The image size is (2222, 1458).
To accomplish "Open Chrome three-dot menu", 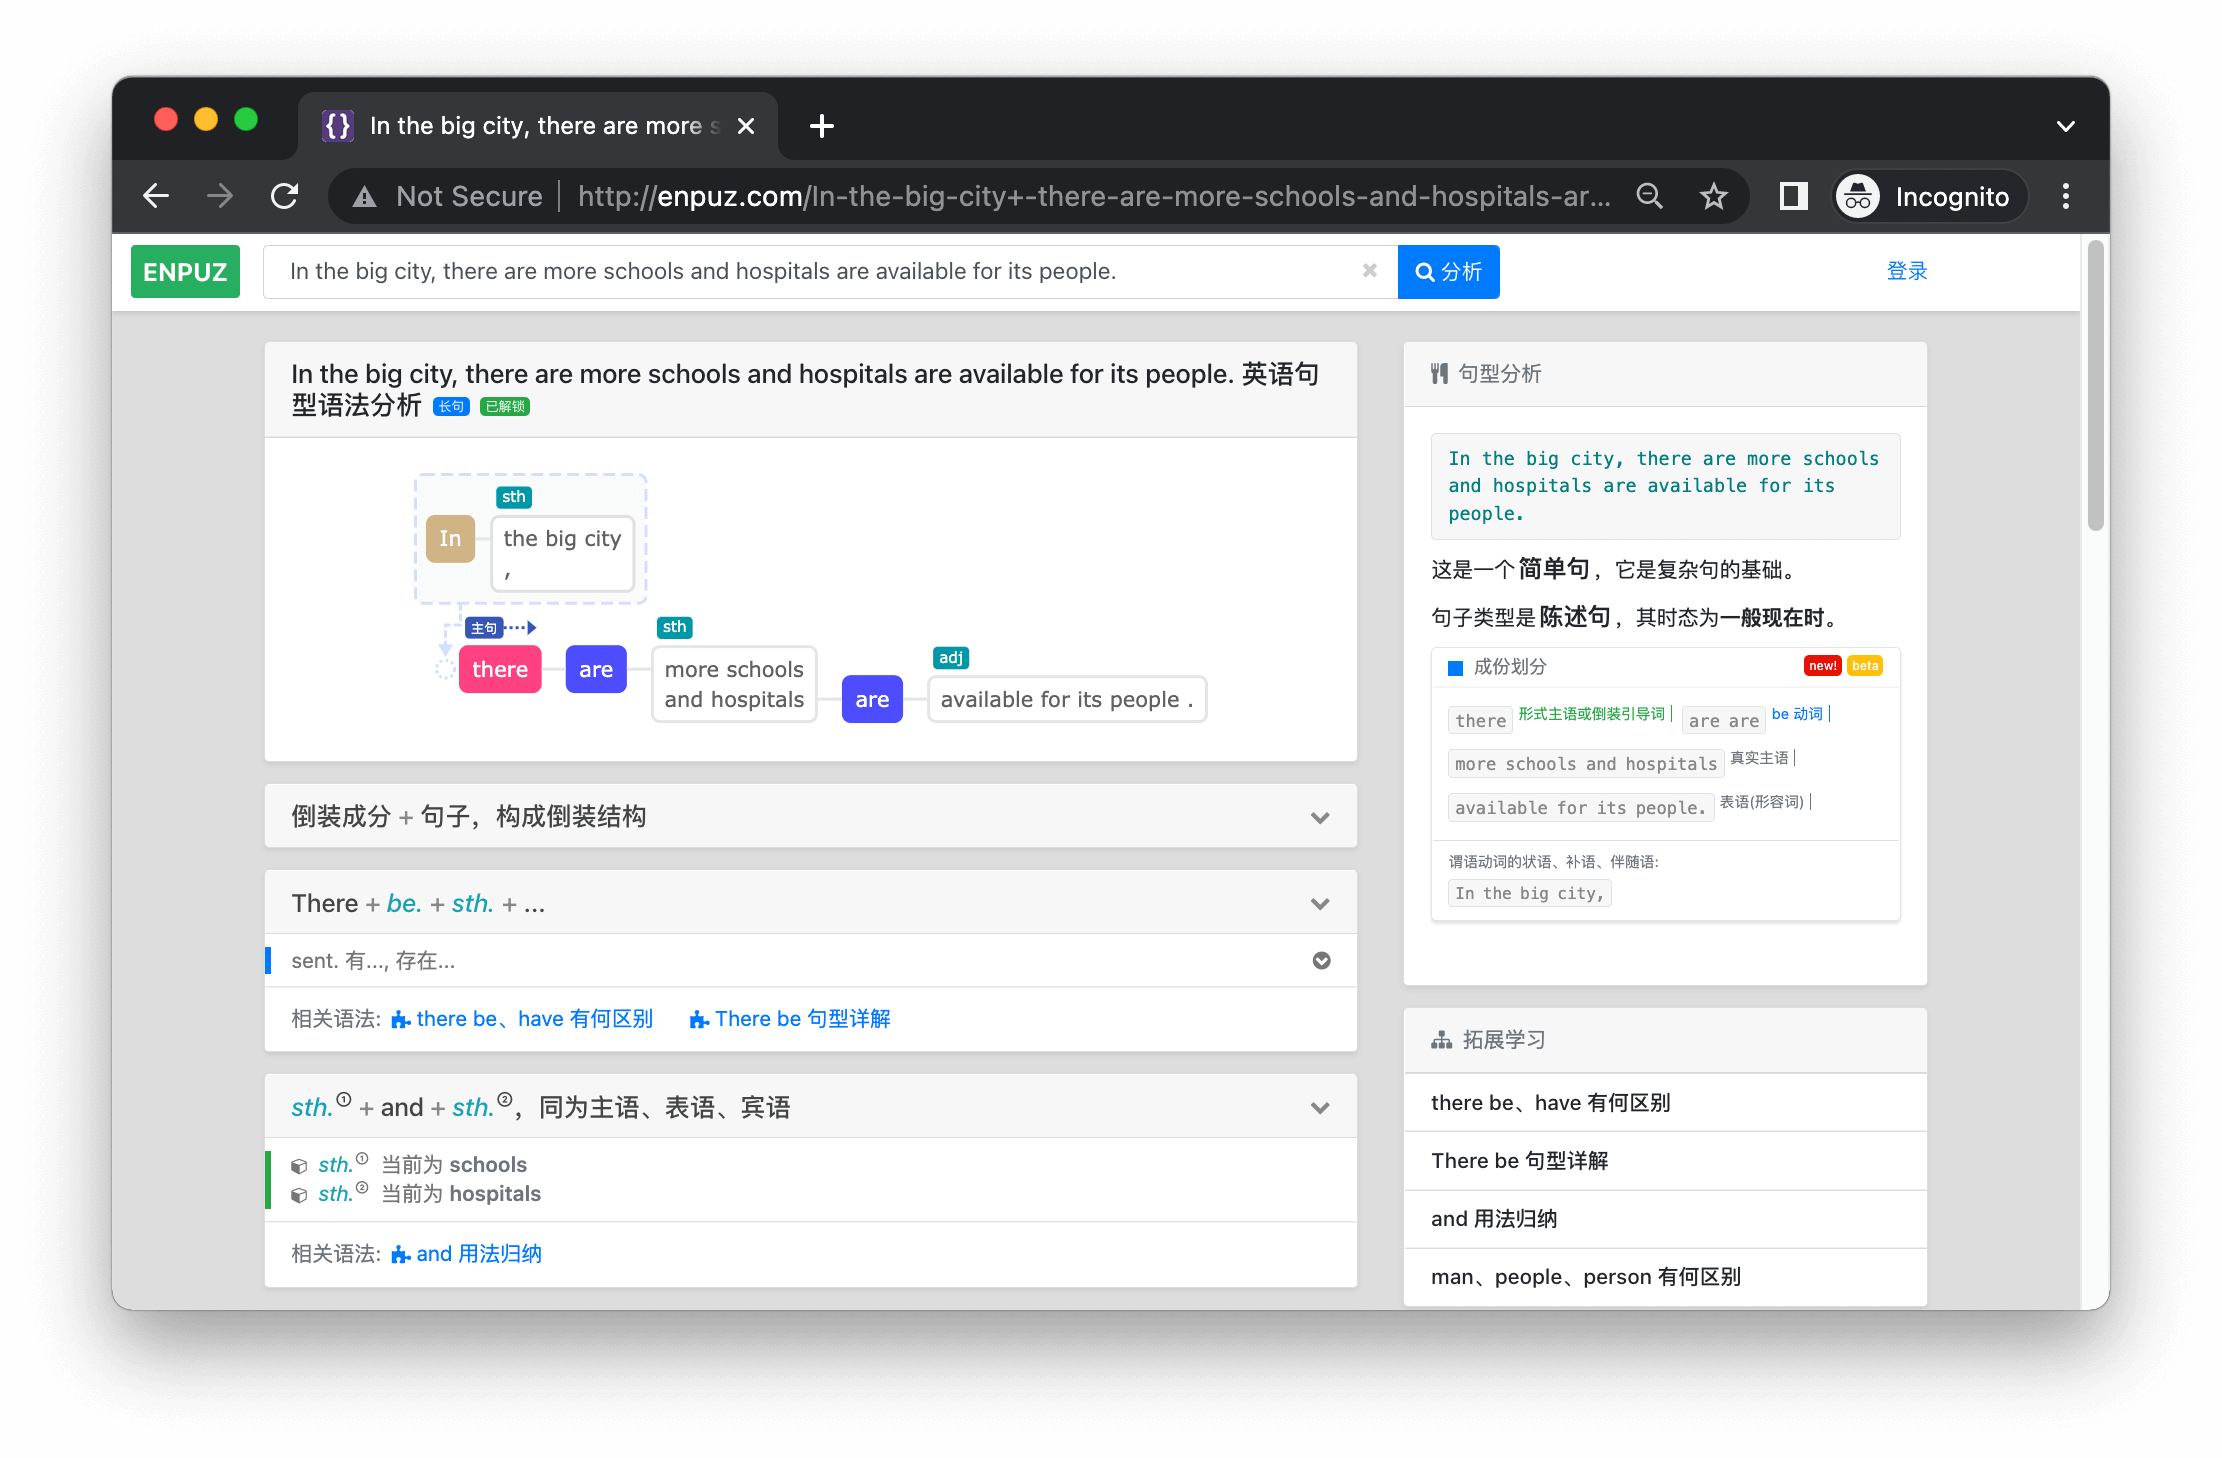I will [x=2066, y=196].
